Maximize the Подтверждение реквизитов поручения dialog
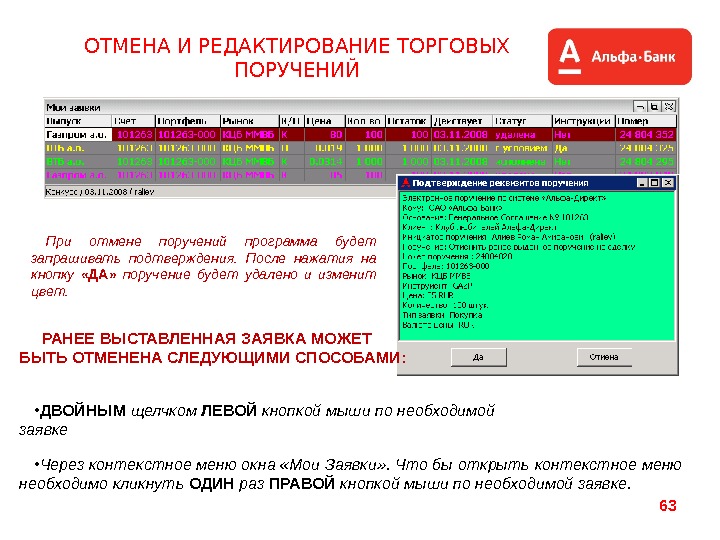The height and width of the screenshot is (540, 720). (x=655, y=183)
